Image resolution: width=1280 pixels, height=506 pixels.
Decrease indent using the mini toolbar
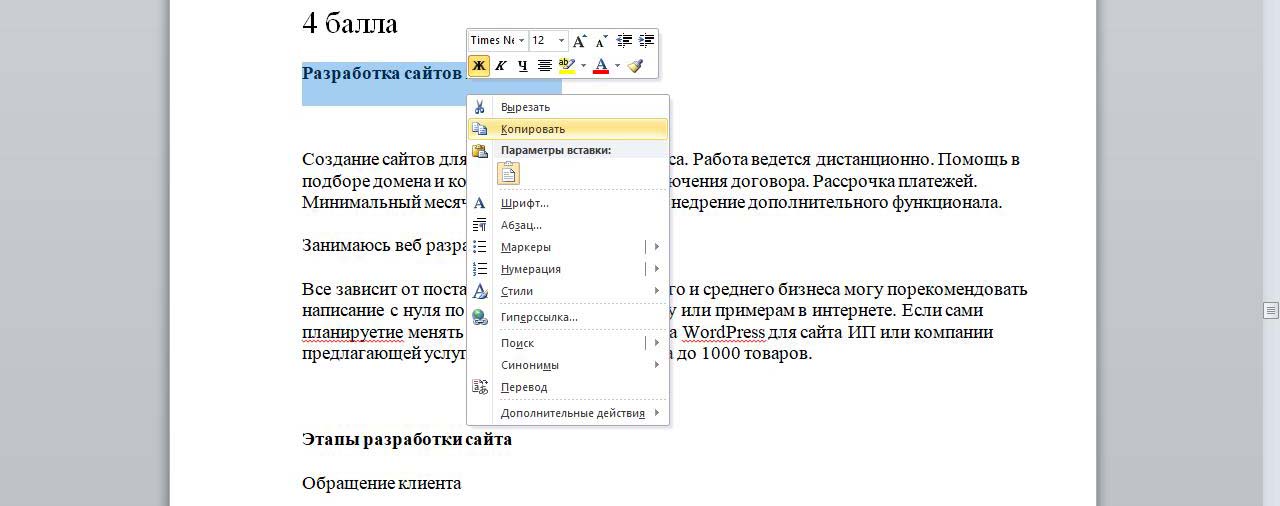tap(624, 41)
